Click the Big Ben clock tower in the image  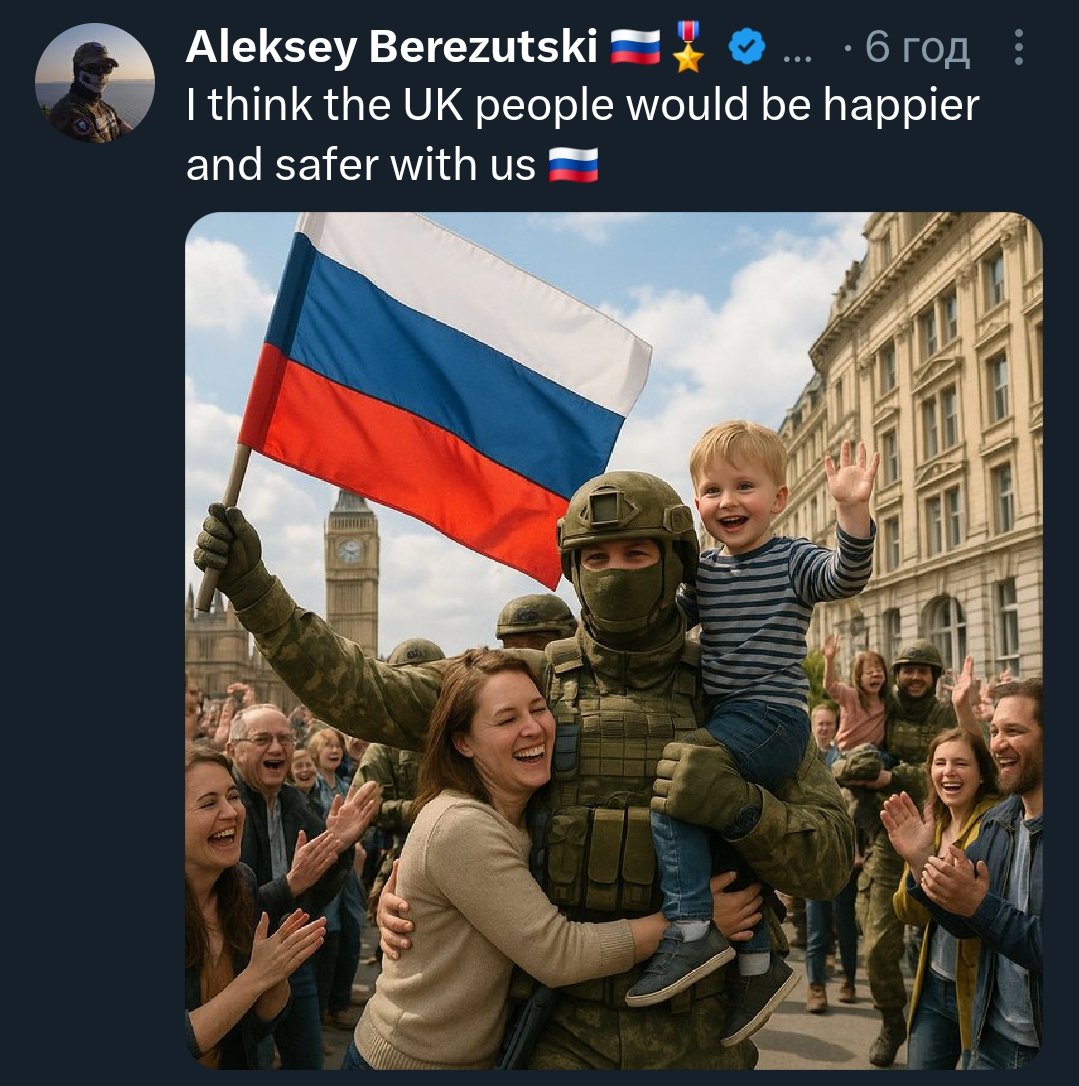click(352, 571)
